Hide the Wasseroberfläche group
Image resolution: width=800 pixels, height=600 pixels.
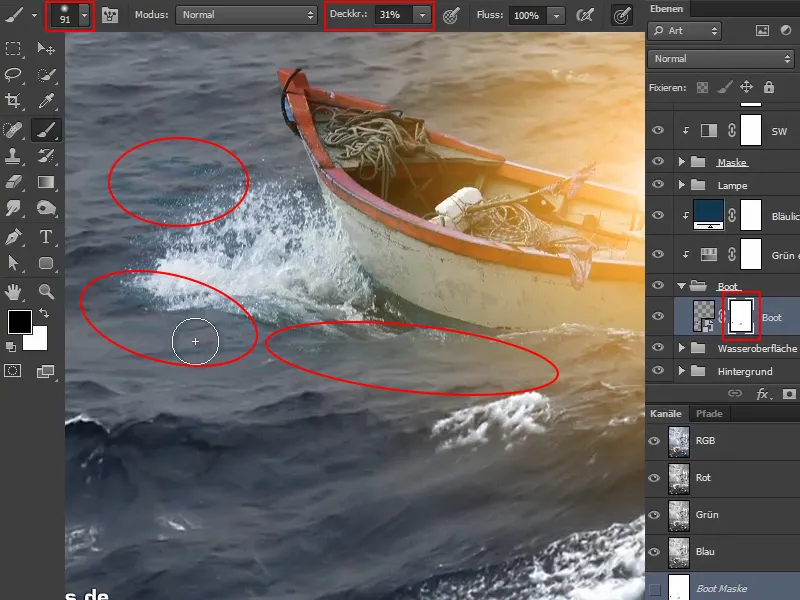pos(658,347)
